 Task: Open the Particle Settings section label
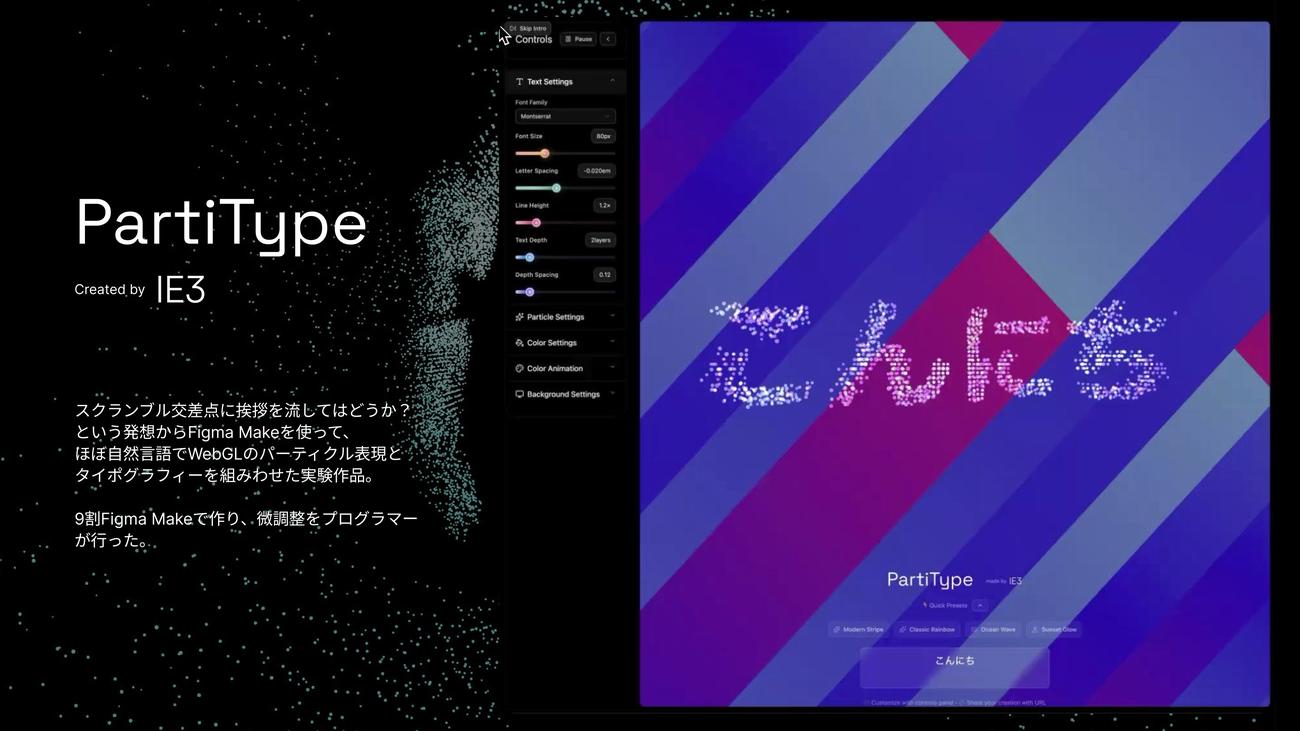[x=555, y=317]
